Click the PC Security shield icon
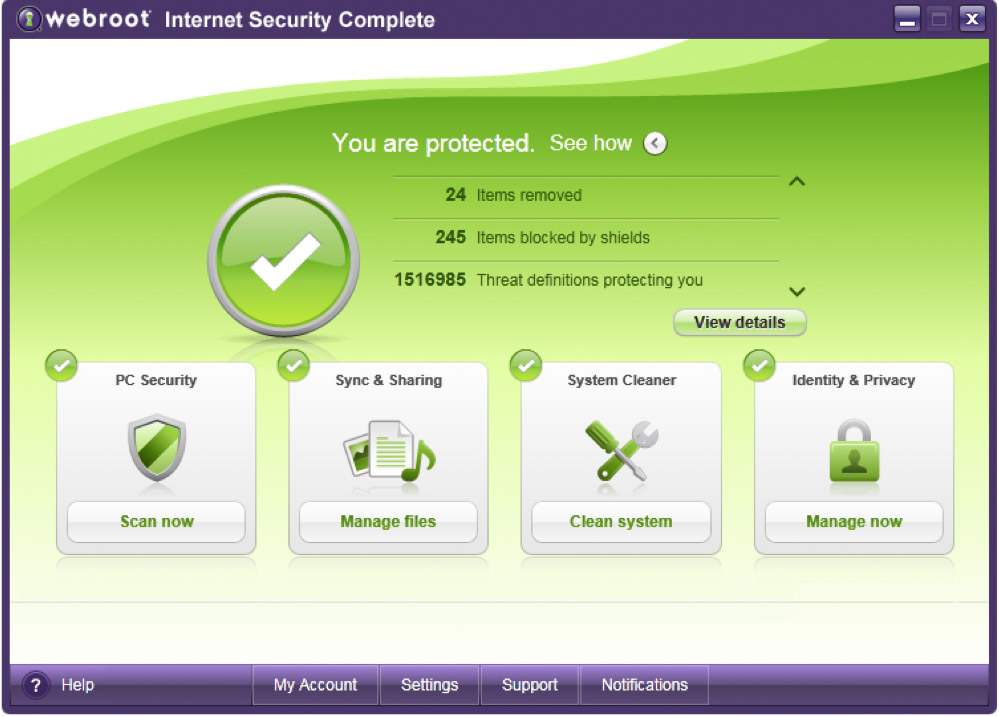 (x=157, y=447)
